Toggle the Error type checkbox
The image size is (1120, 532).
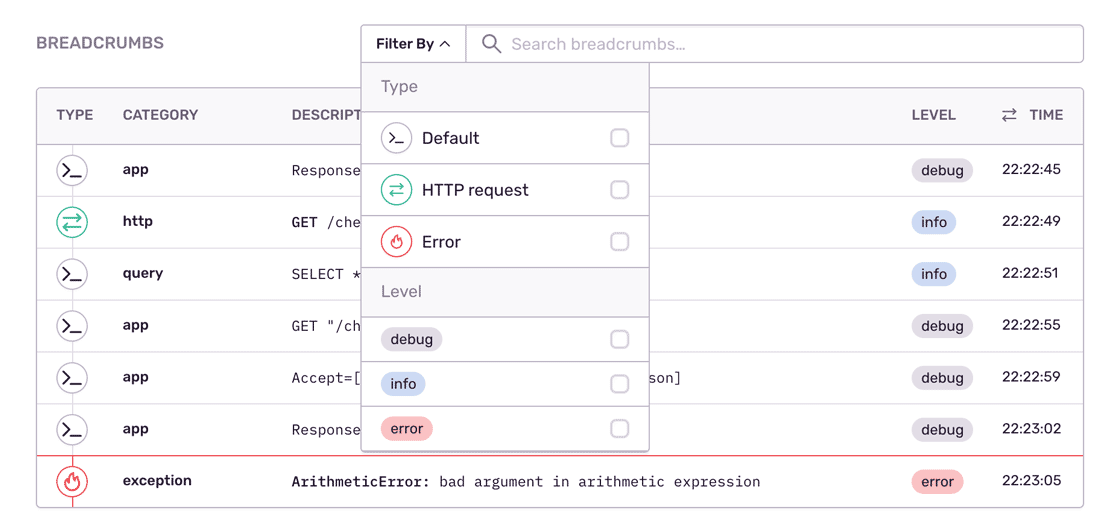click(x=620, y=242)
